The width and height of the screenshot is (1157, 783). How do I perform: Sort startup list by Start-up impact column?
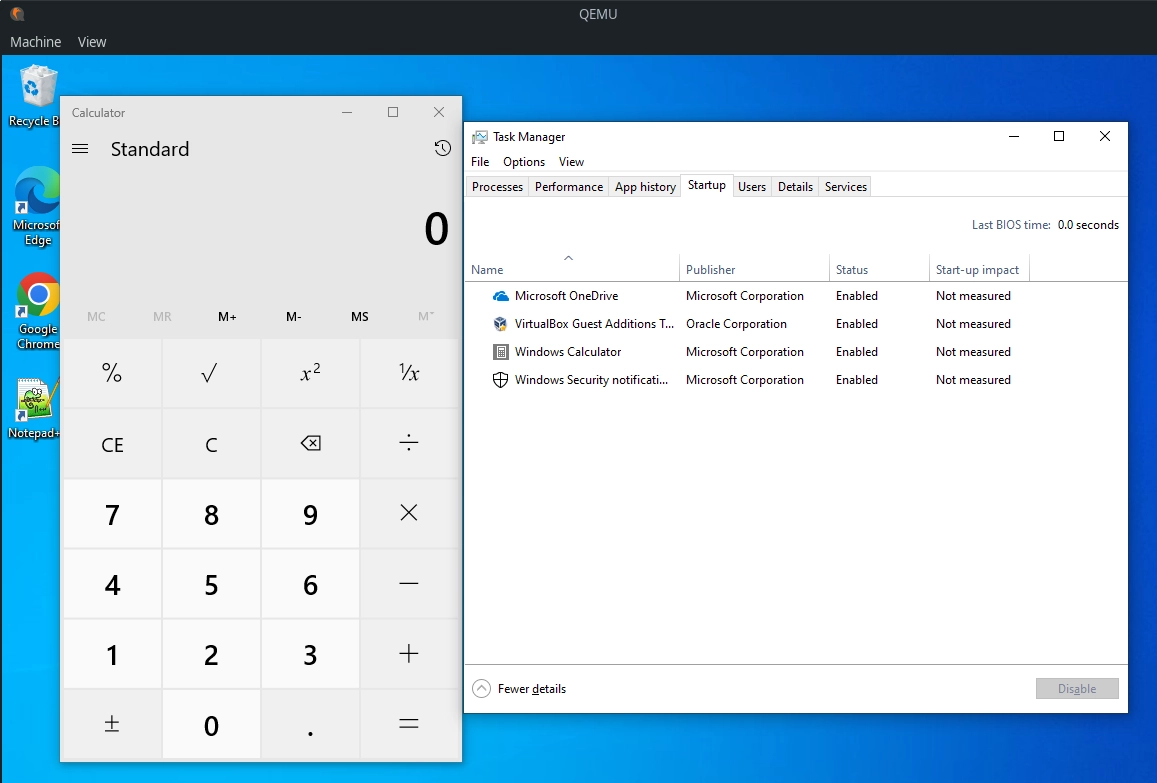[979, 269]
